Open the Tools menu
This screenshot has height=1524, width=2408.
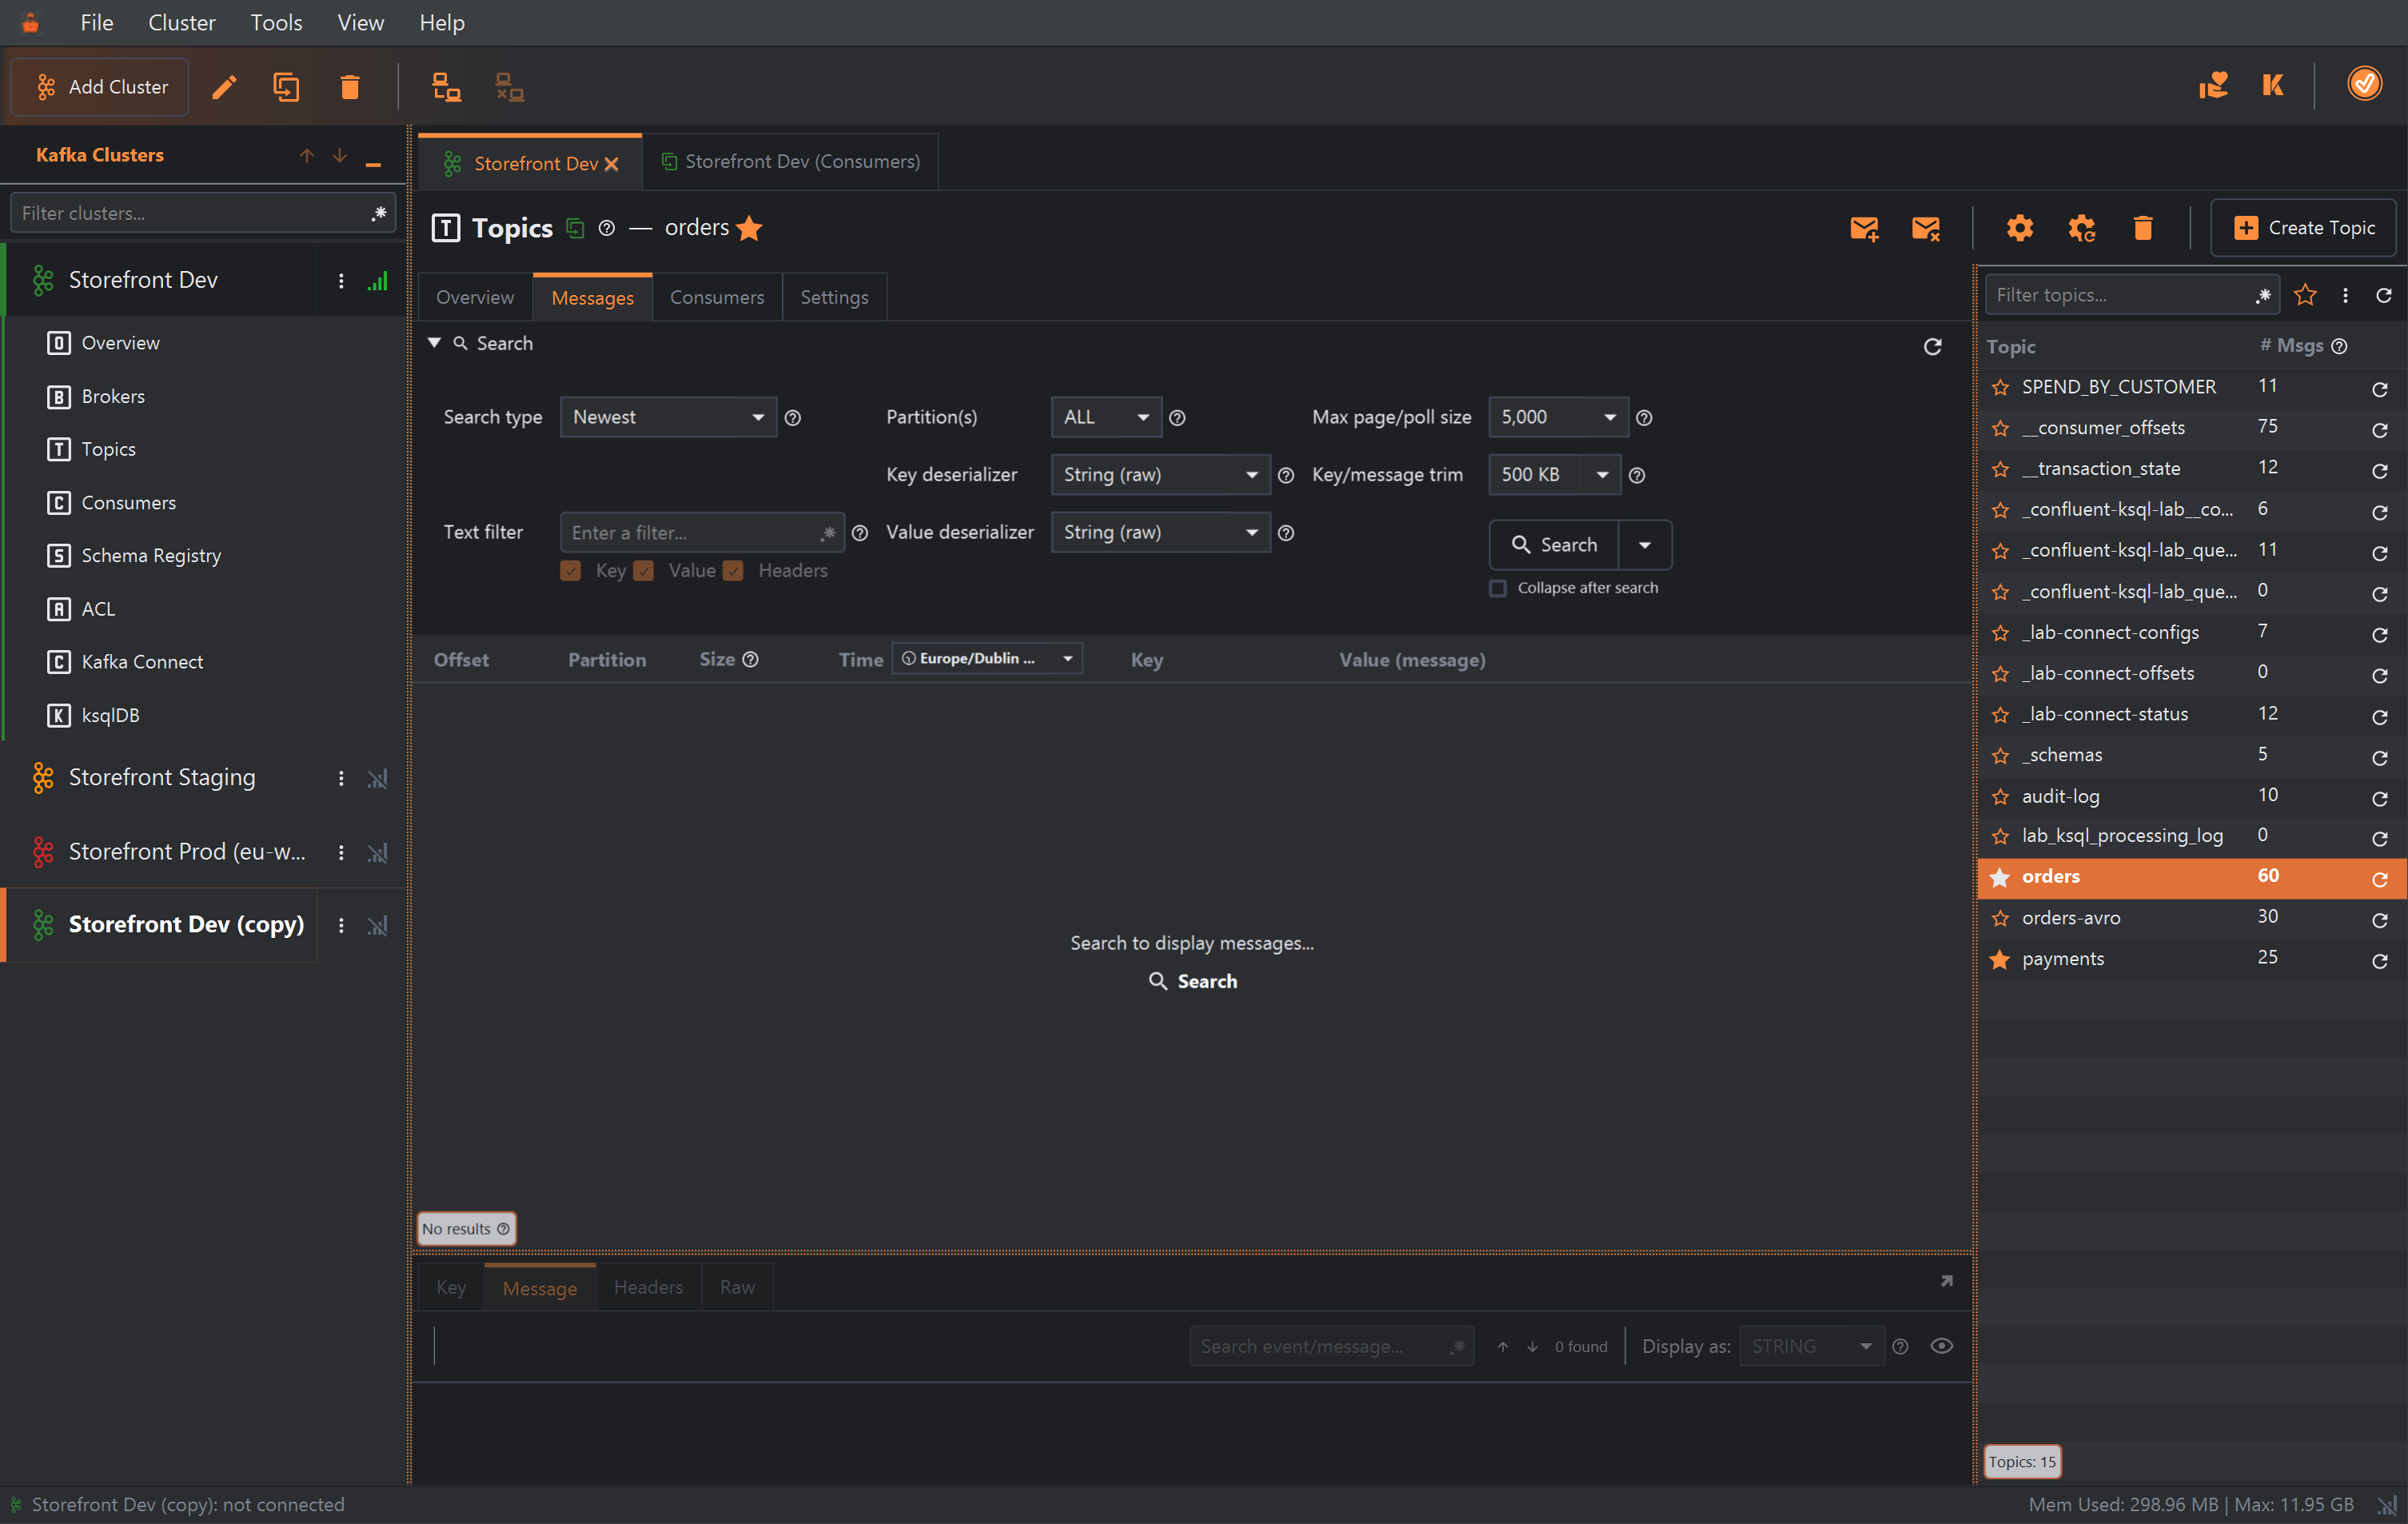click(x=276, y=22)
